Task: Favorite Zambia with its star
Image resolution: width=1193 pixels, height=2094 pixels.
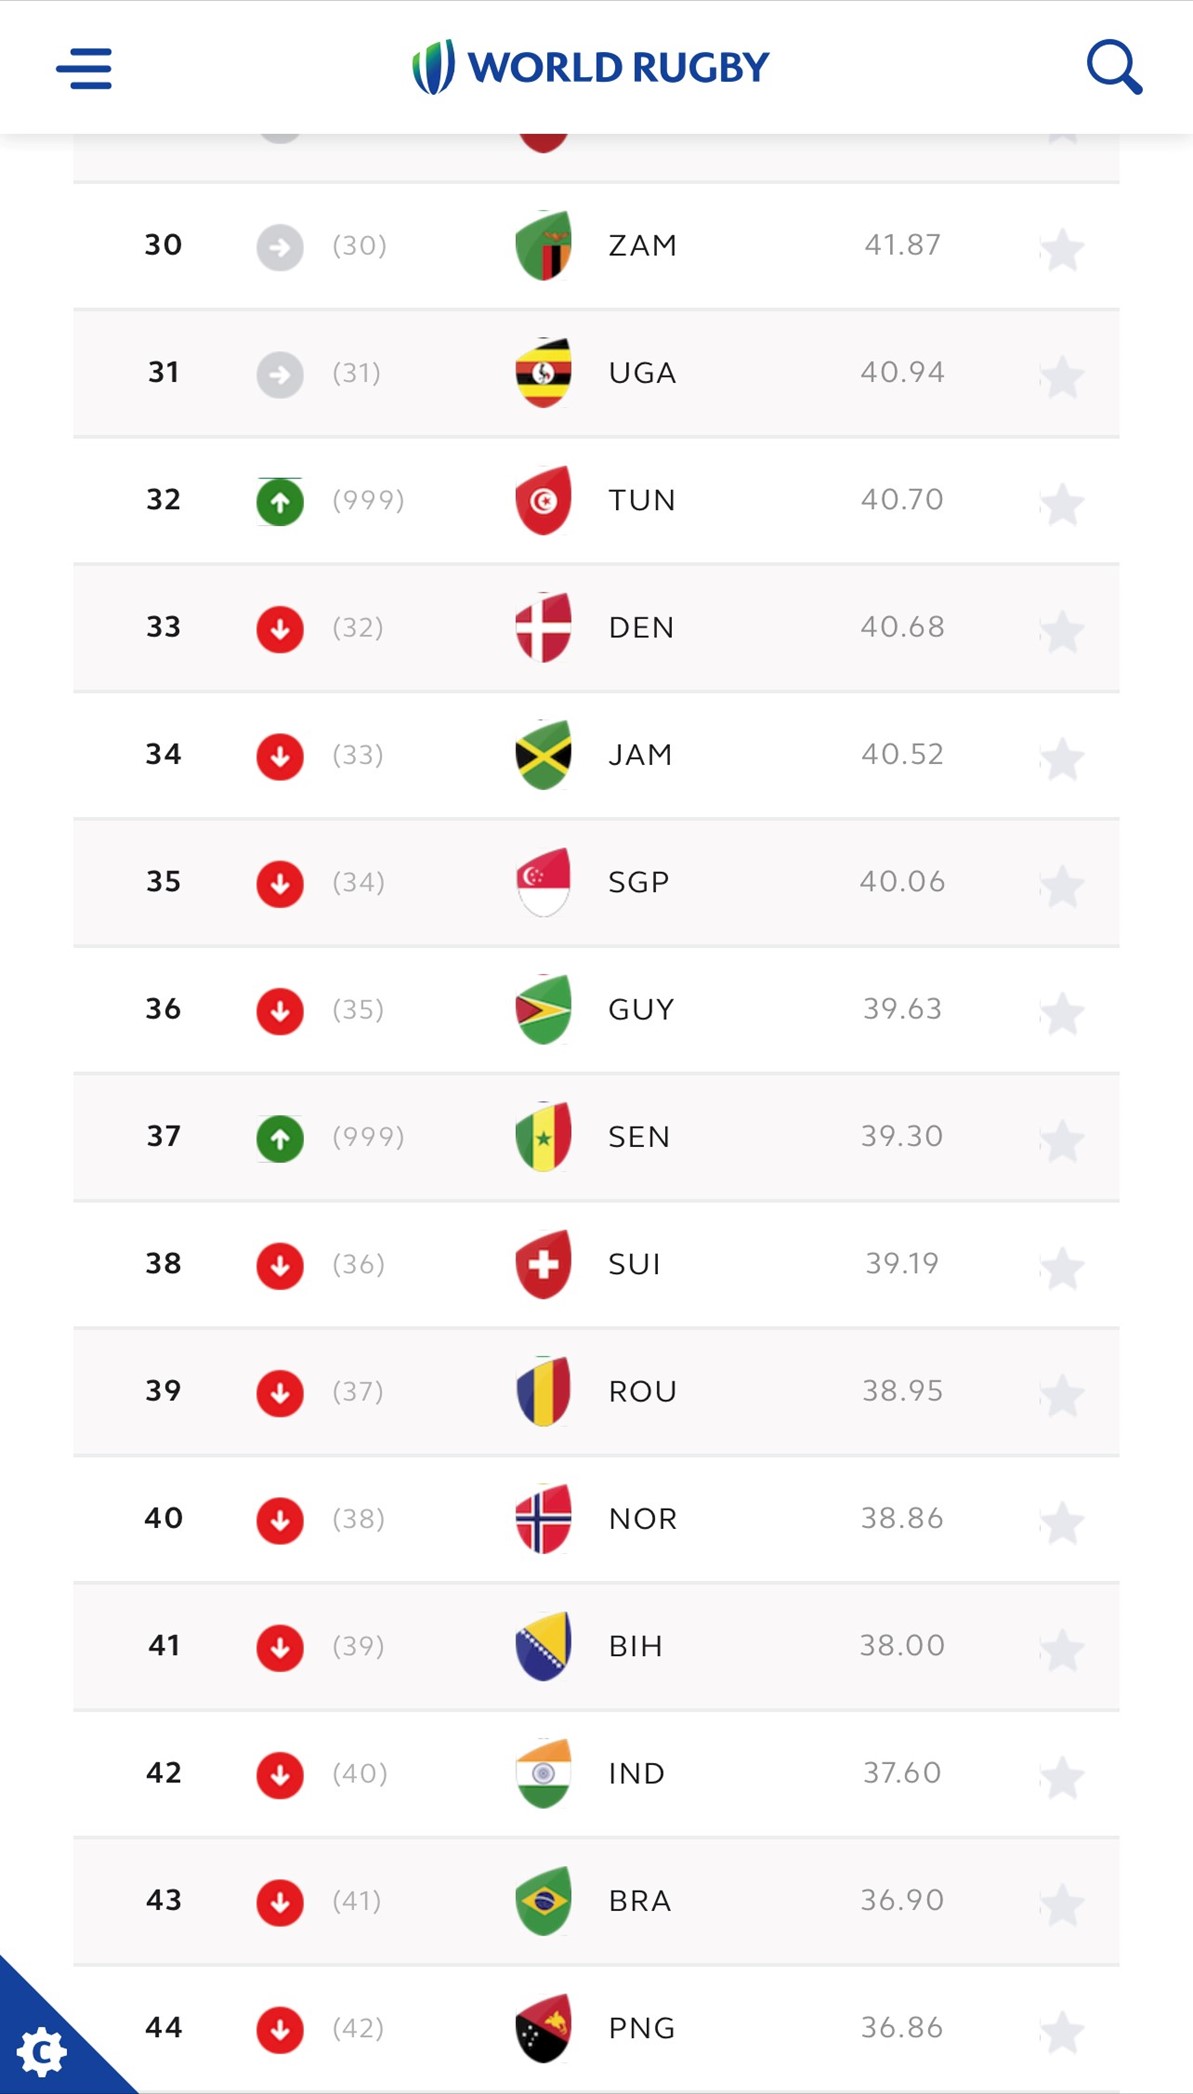Action: click(x=1062, y=249)
